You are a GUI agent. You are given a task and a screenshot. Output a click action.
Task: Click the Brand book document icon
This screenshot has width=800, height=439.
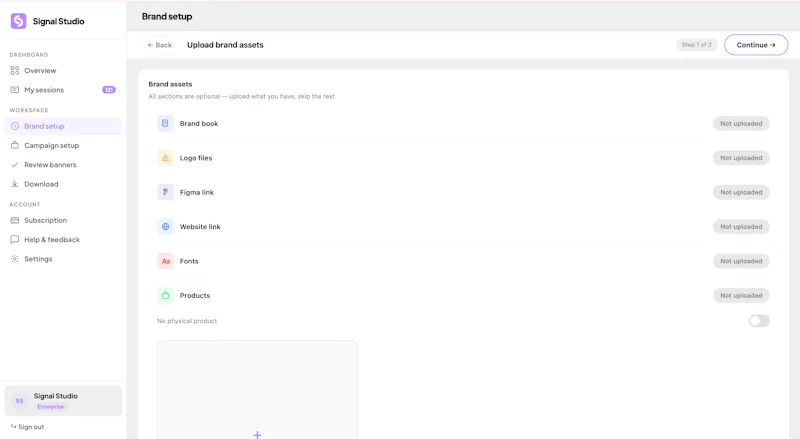click(165, 124)
